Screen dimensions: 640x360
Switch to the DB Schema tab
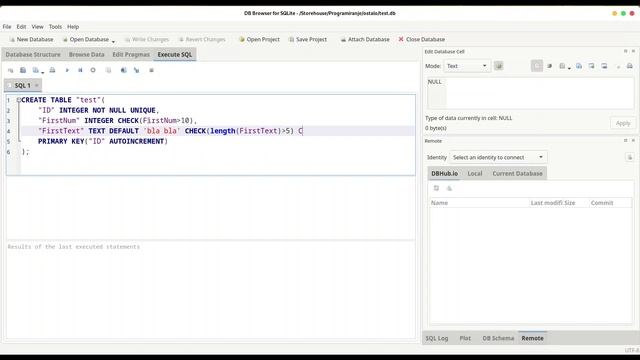498,338
